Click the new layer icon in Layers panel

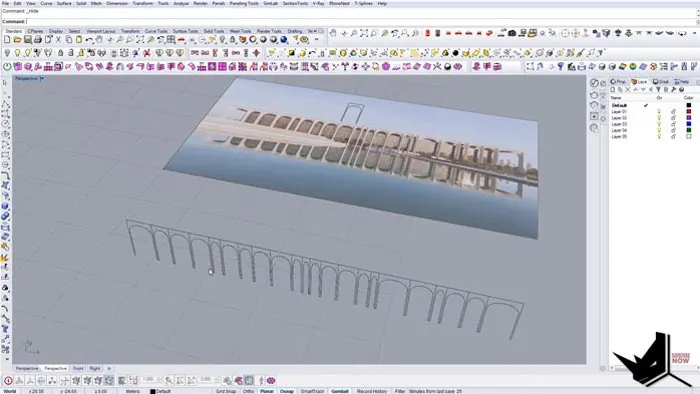point(613,90)
